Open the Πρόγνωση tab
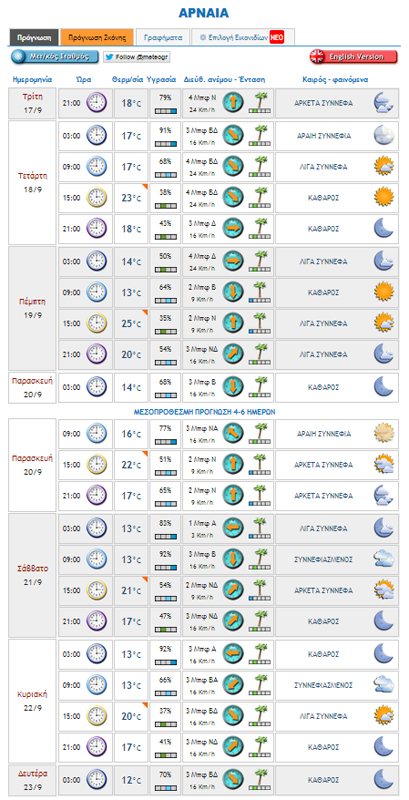Image resolution: width=409 pixels, height=800 pixels. (34, 38)
